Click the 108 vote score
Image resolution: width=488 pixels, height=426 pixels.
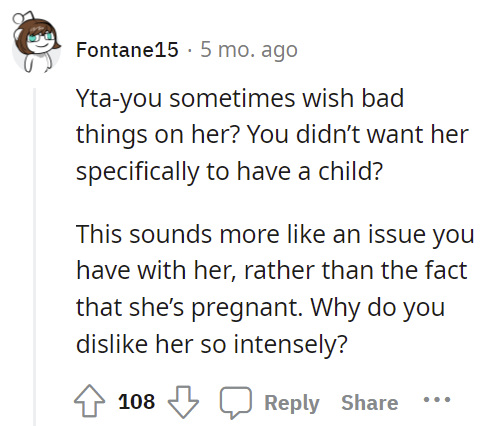coord(136,401)
